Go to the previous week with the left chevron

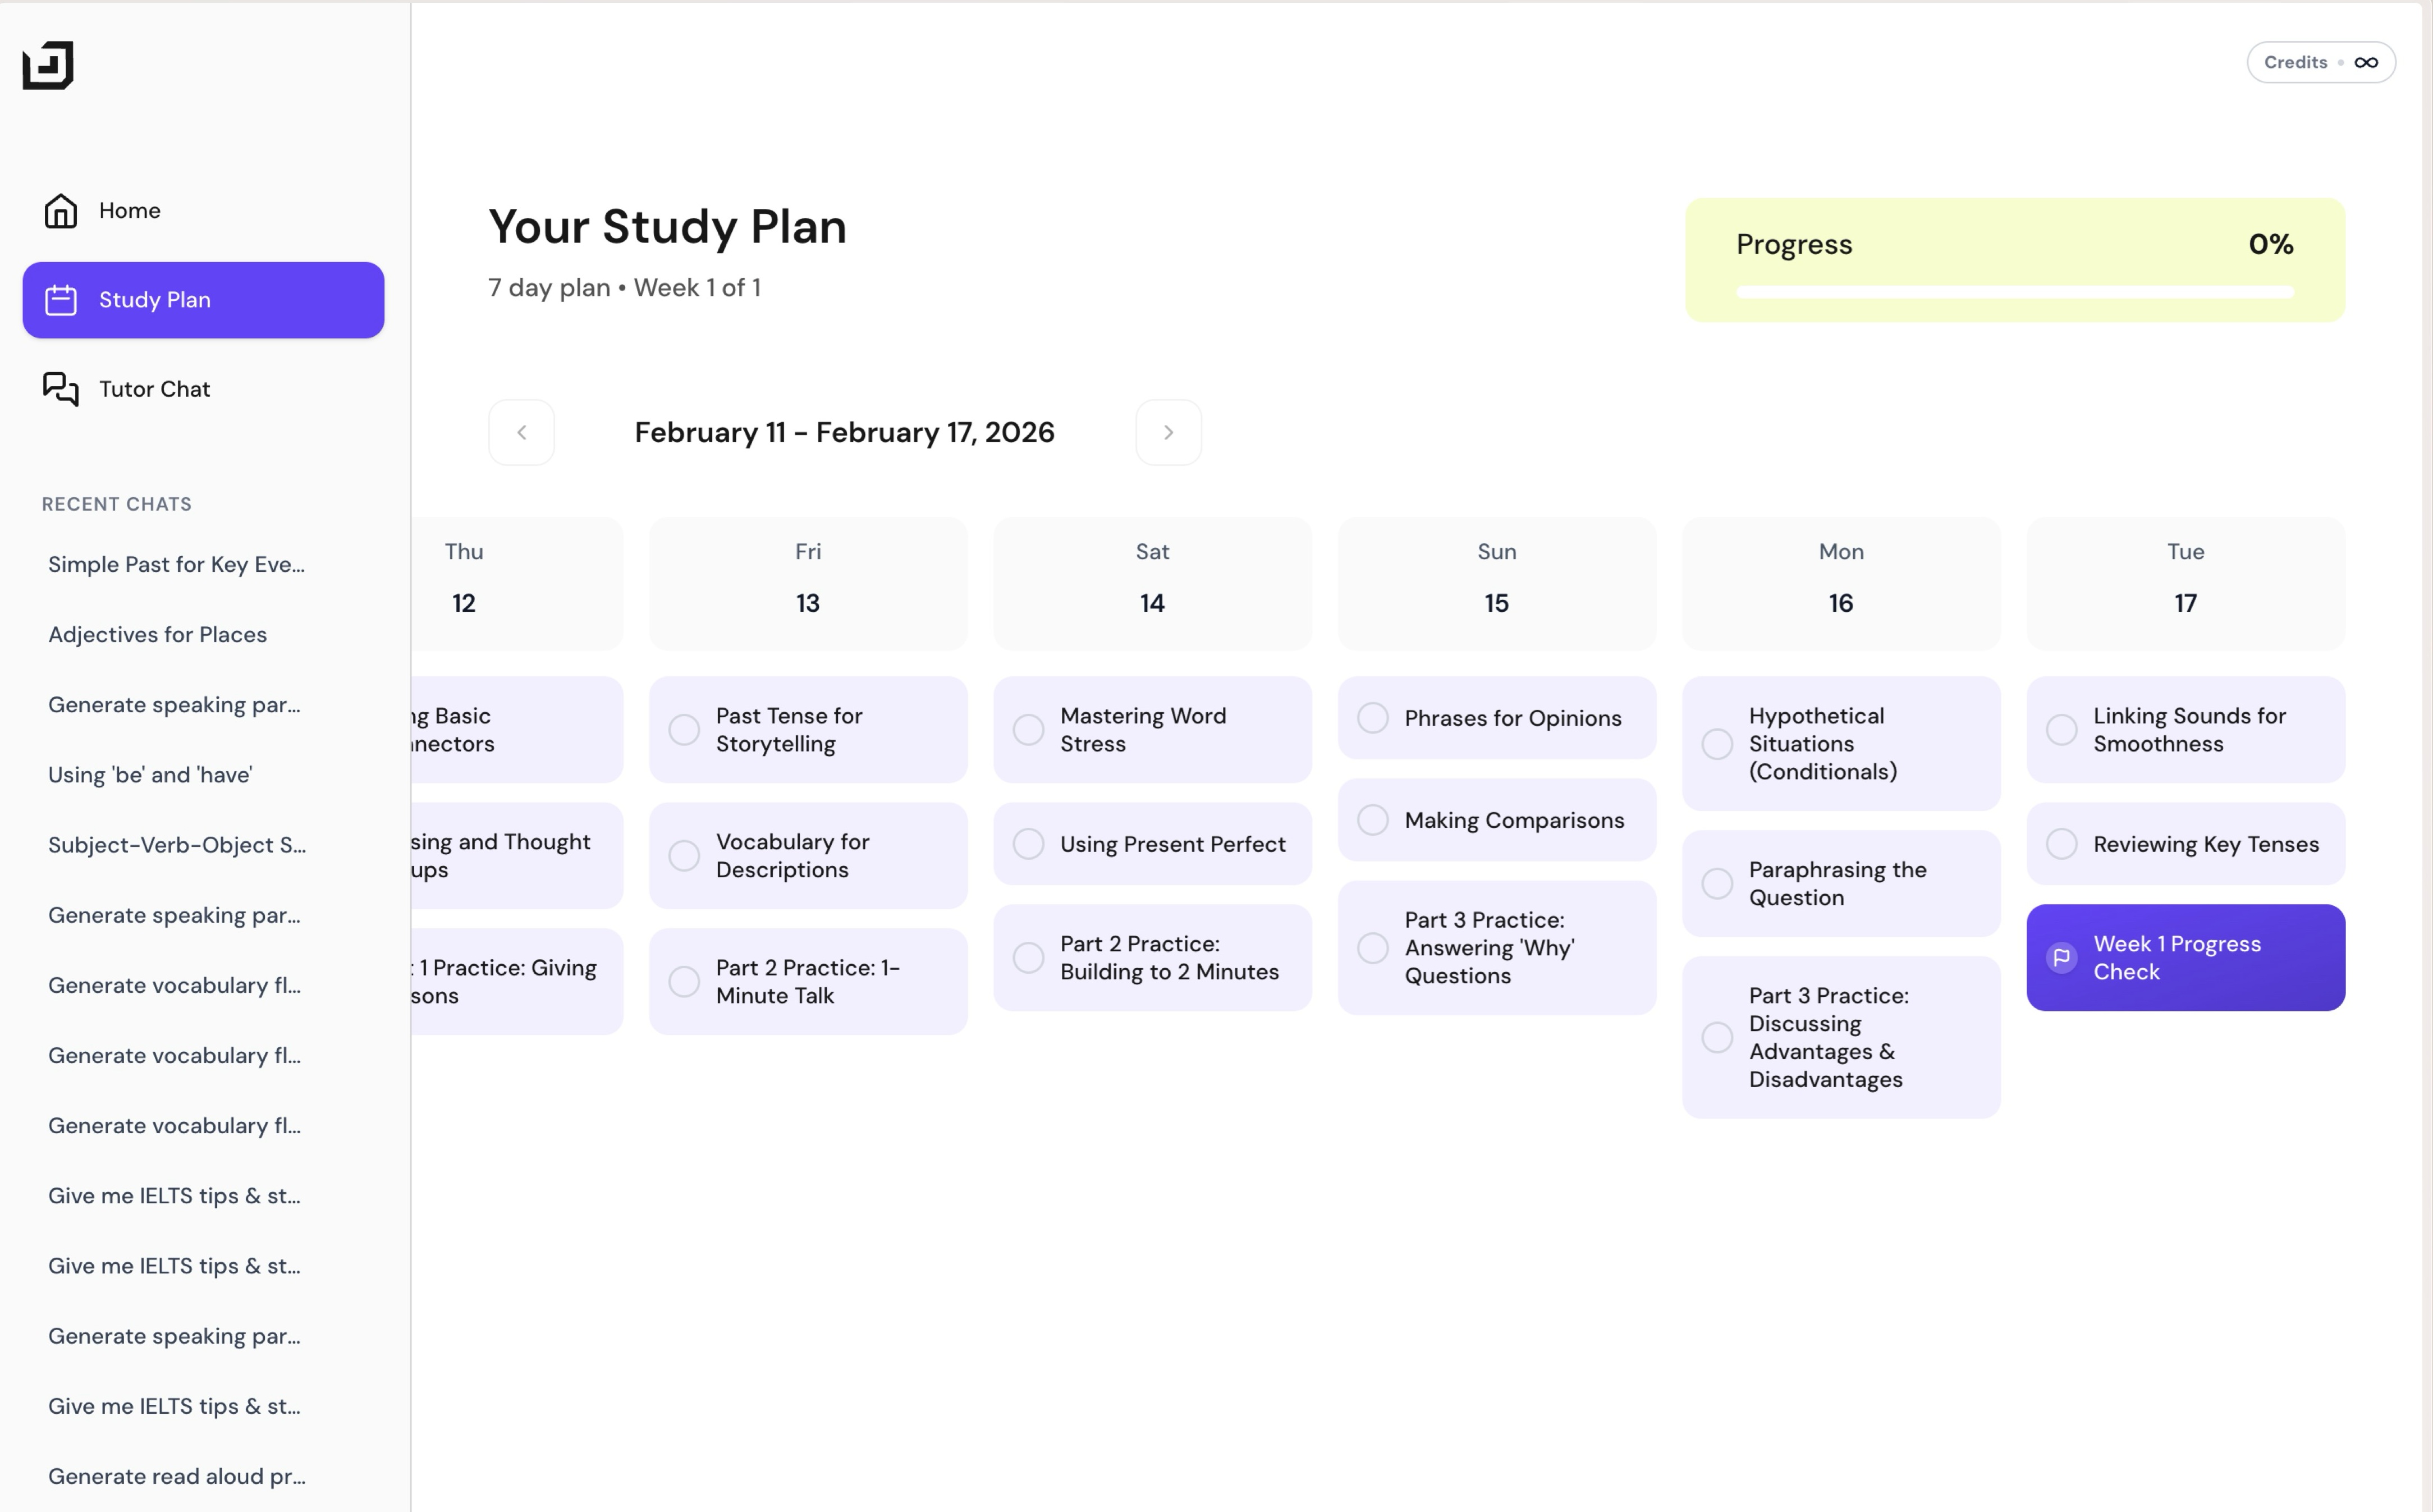pyautogui.click(x=521, y=432)
